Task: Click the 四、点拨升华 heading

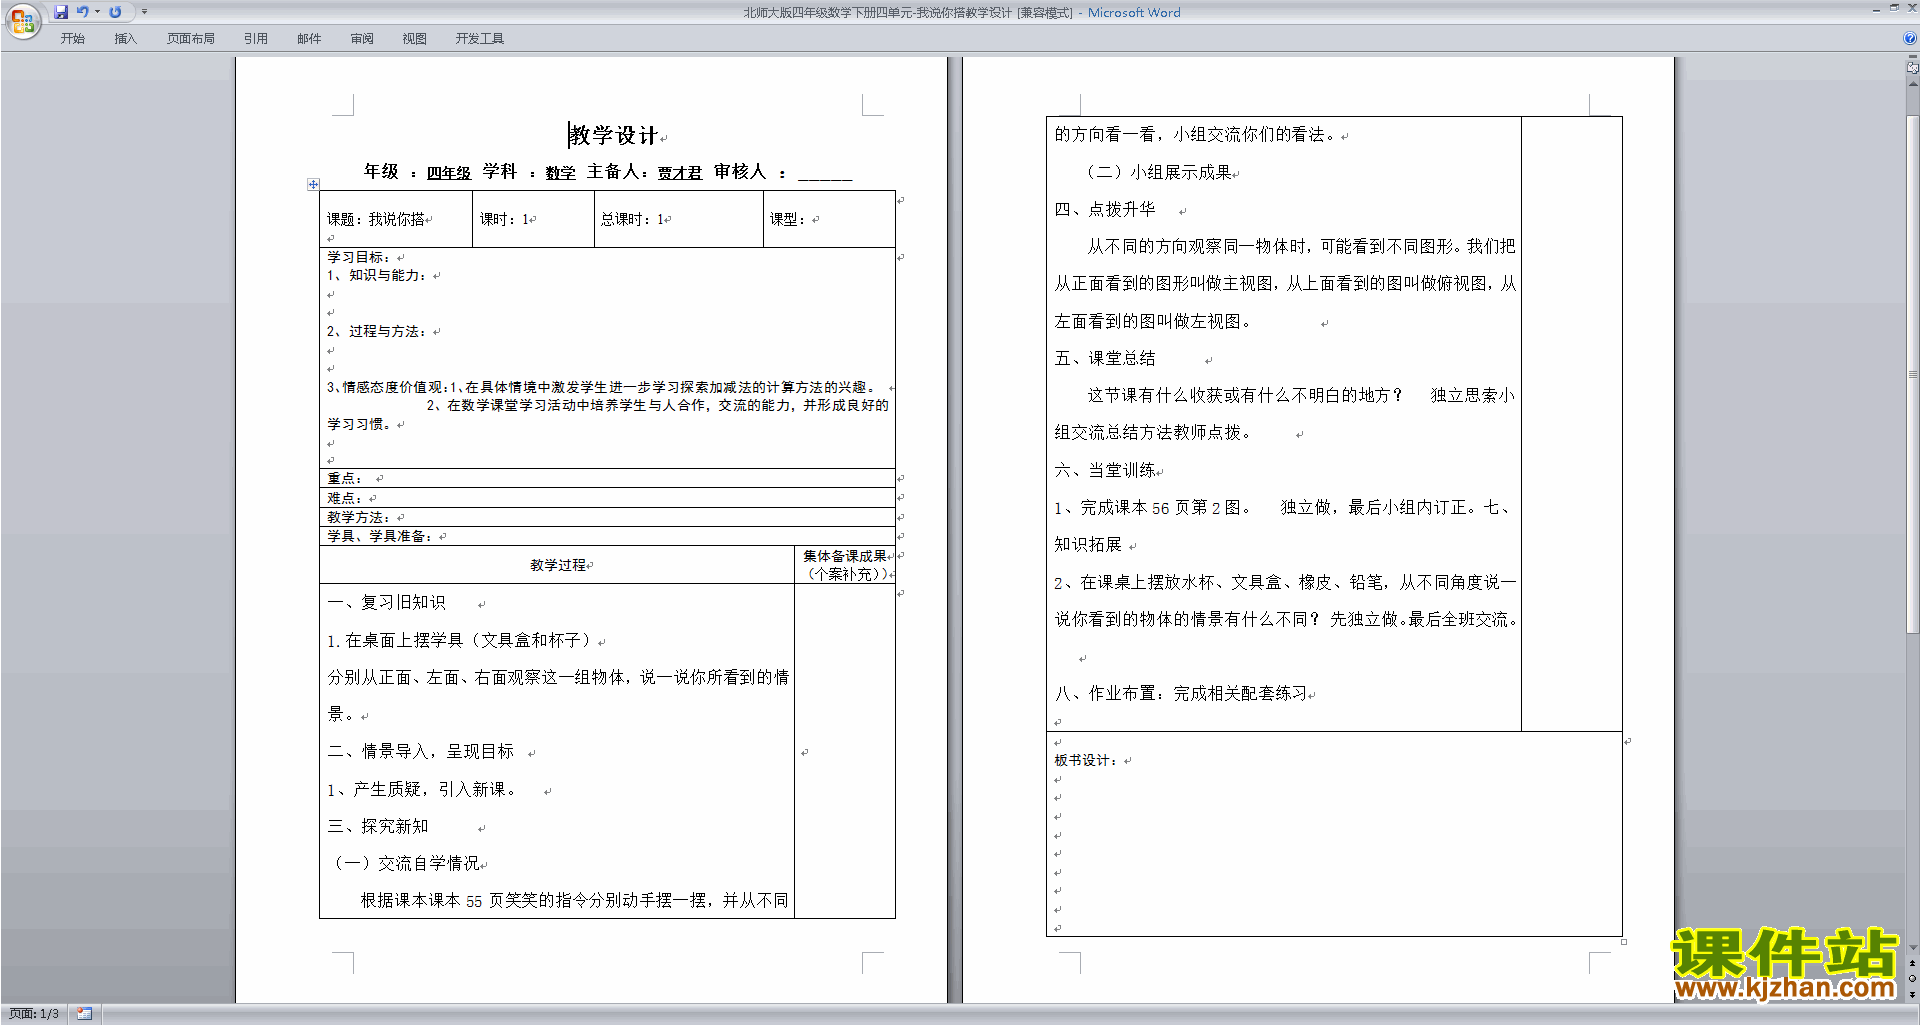Action: click(1105, 209)
